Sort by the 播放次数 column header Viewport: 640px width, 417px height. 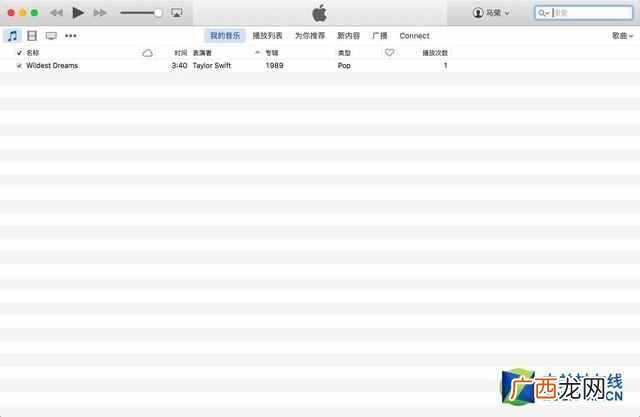(435, 53)
